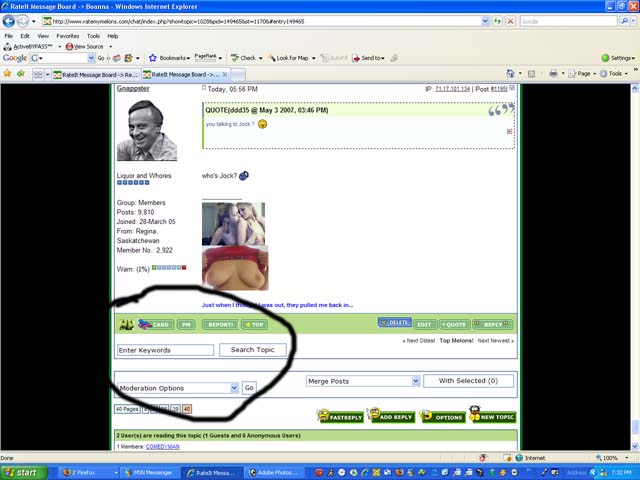Click the CARD button under the post

[x=154, y=324]
